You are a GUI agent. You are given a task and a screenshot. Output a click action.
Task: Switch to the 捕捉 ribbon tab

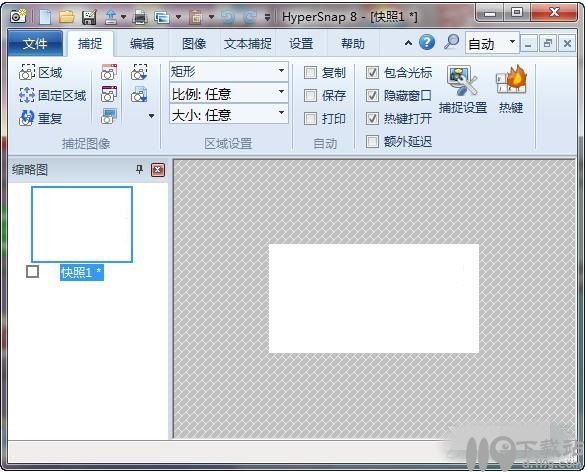click(x=90, y=44)
